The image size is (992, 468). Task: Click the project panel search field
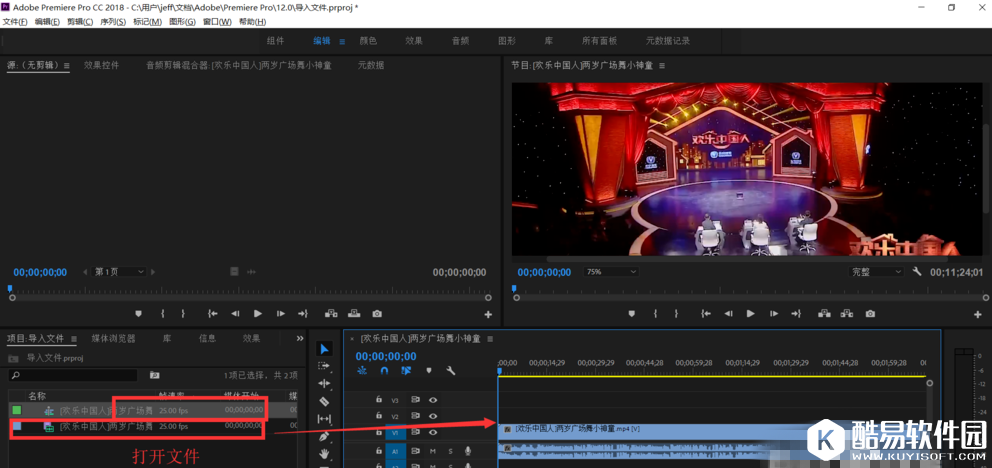pyautogui.click(x=75, y=375)
